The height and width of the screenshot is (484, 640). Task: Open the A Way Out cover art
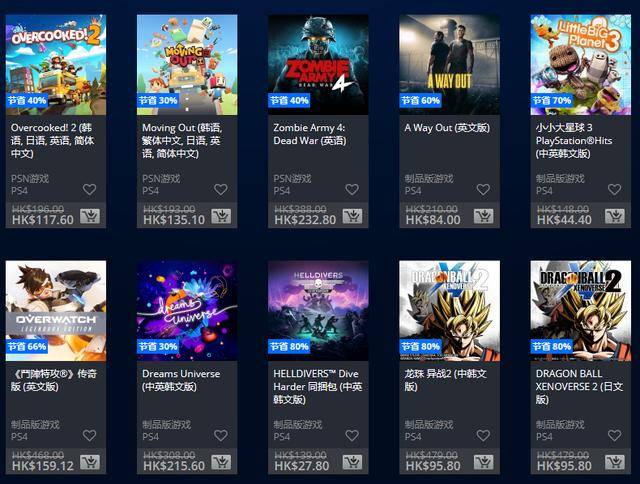coord(449,65)
